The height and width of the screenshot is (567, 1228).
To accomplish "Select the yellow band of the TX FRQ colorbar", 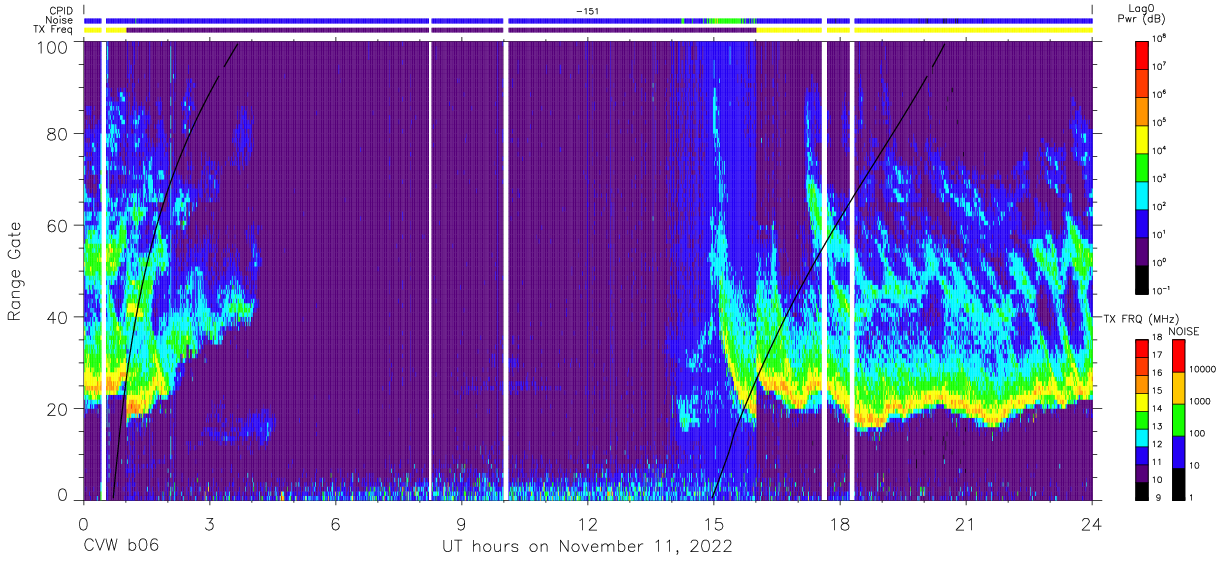I will (1142, 401).
